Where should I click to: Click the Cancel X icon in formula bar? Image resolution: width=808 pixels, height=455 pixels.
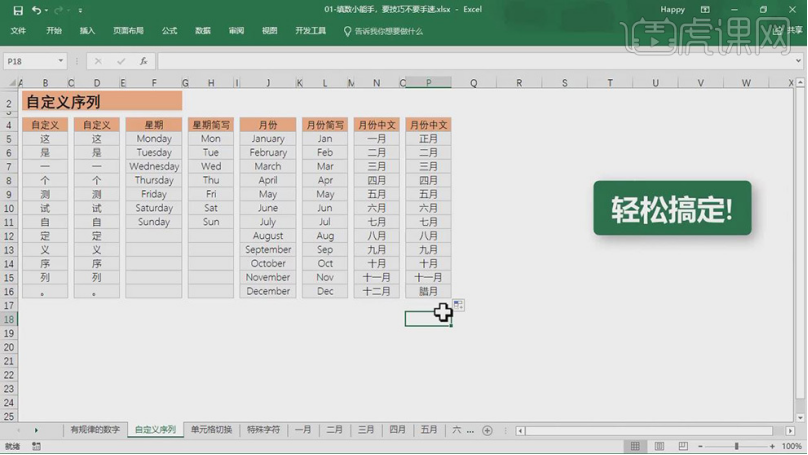(x=98, y=61)
